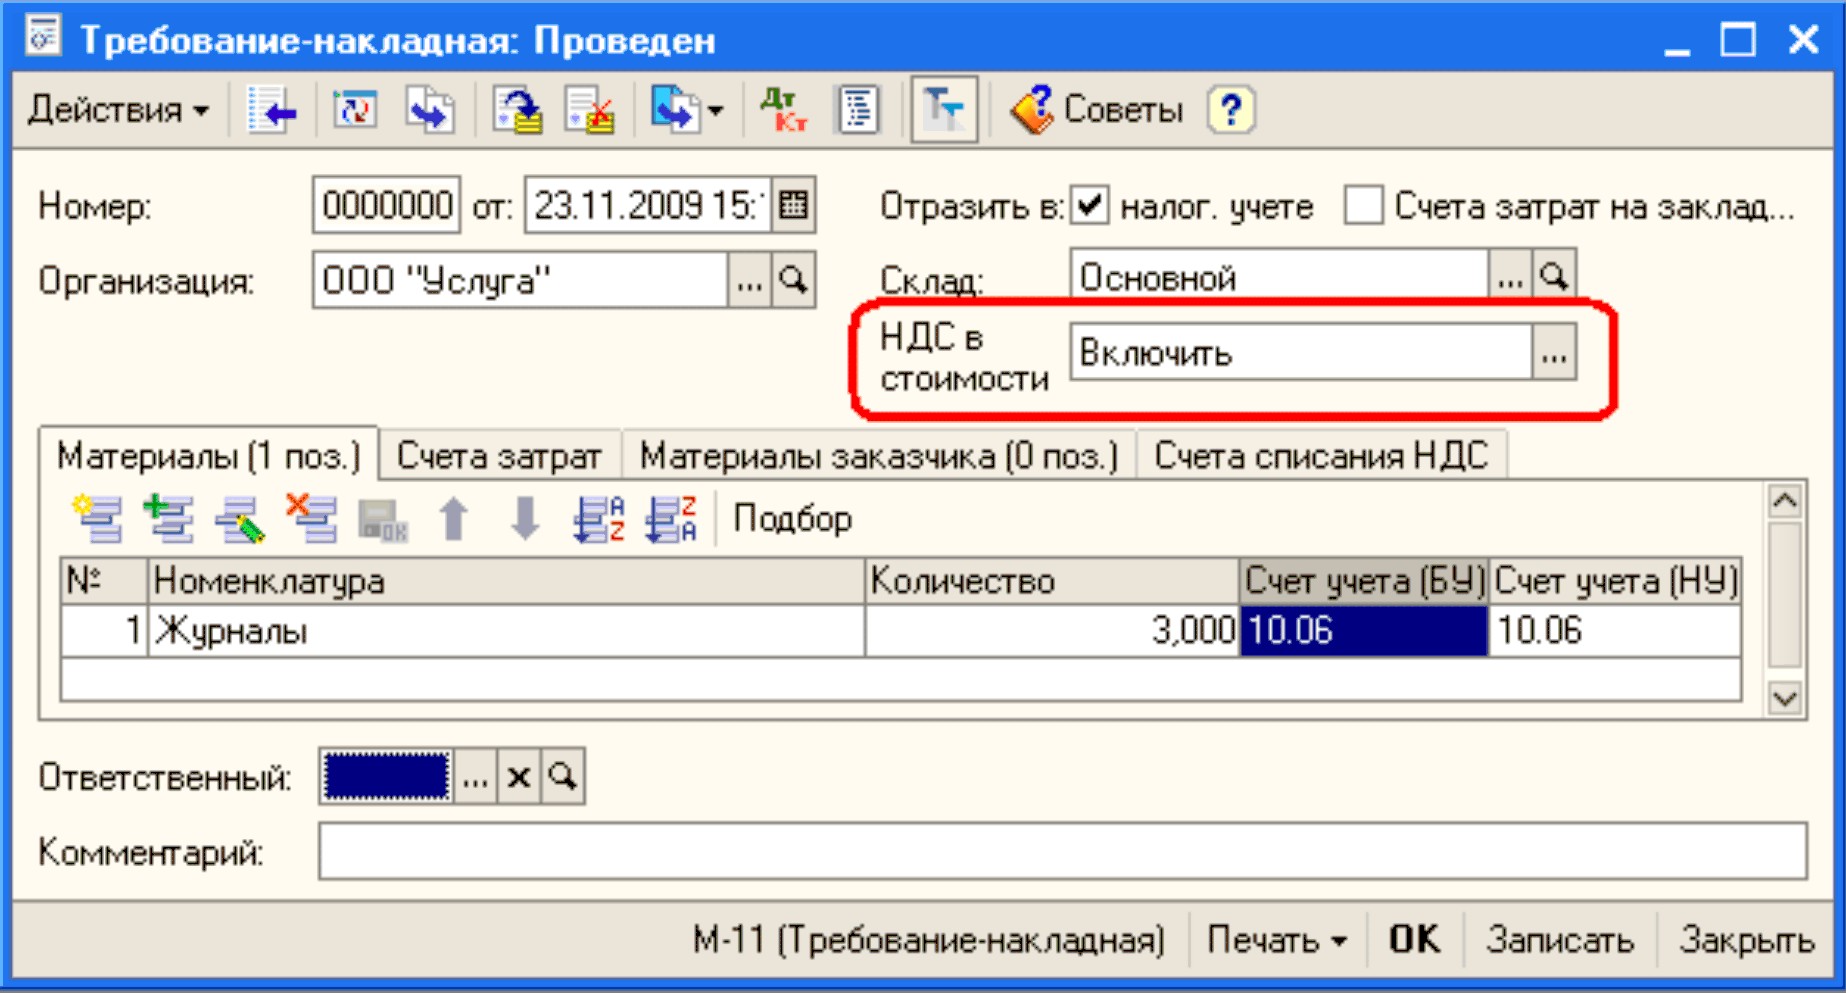Switch to Материалы (1 поз.) tab
This screenshot has height=993, width=1846.
pos(209,456)
